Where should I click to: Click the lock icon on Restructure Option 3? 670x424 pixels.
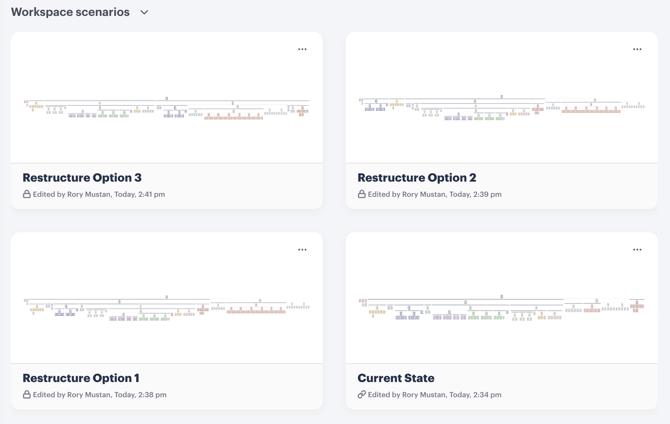pos(26,194)
